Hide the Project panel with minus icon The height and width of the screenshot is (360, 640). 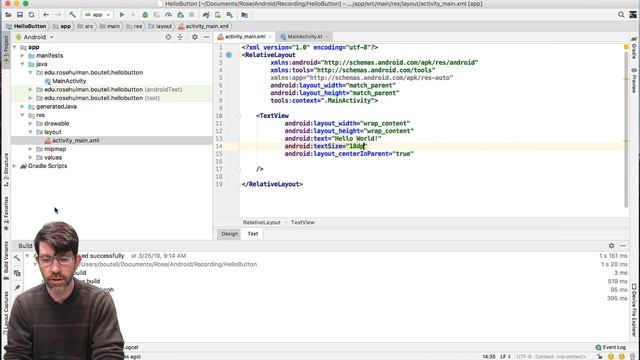(207, 37)
